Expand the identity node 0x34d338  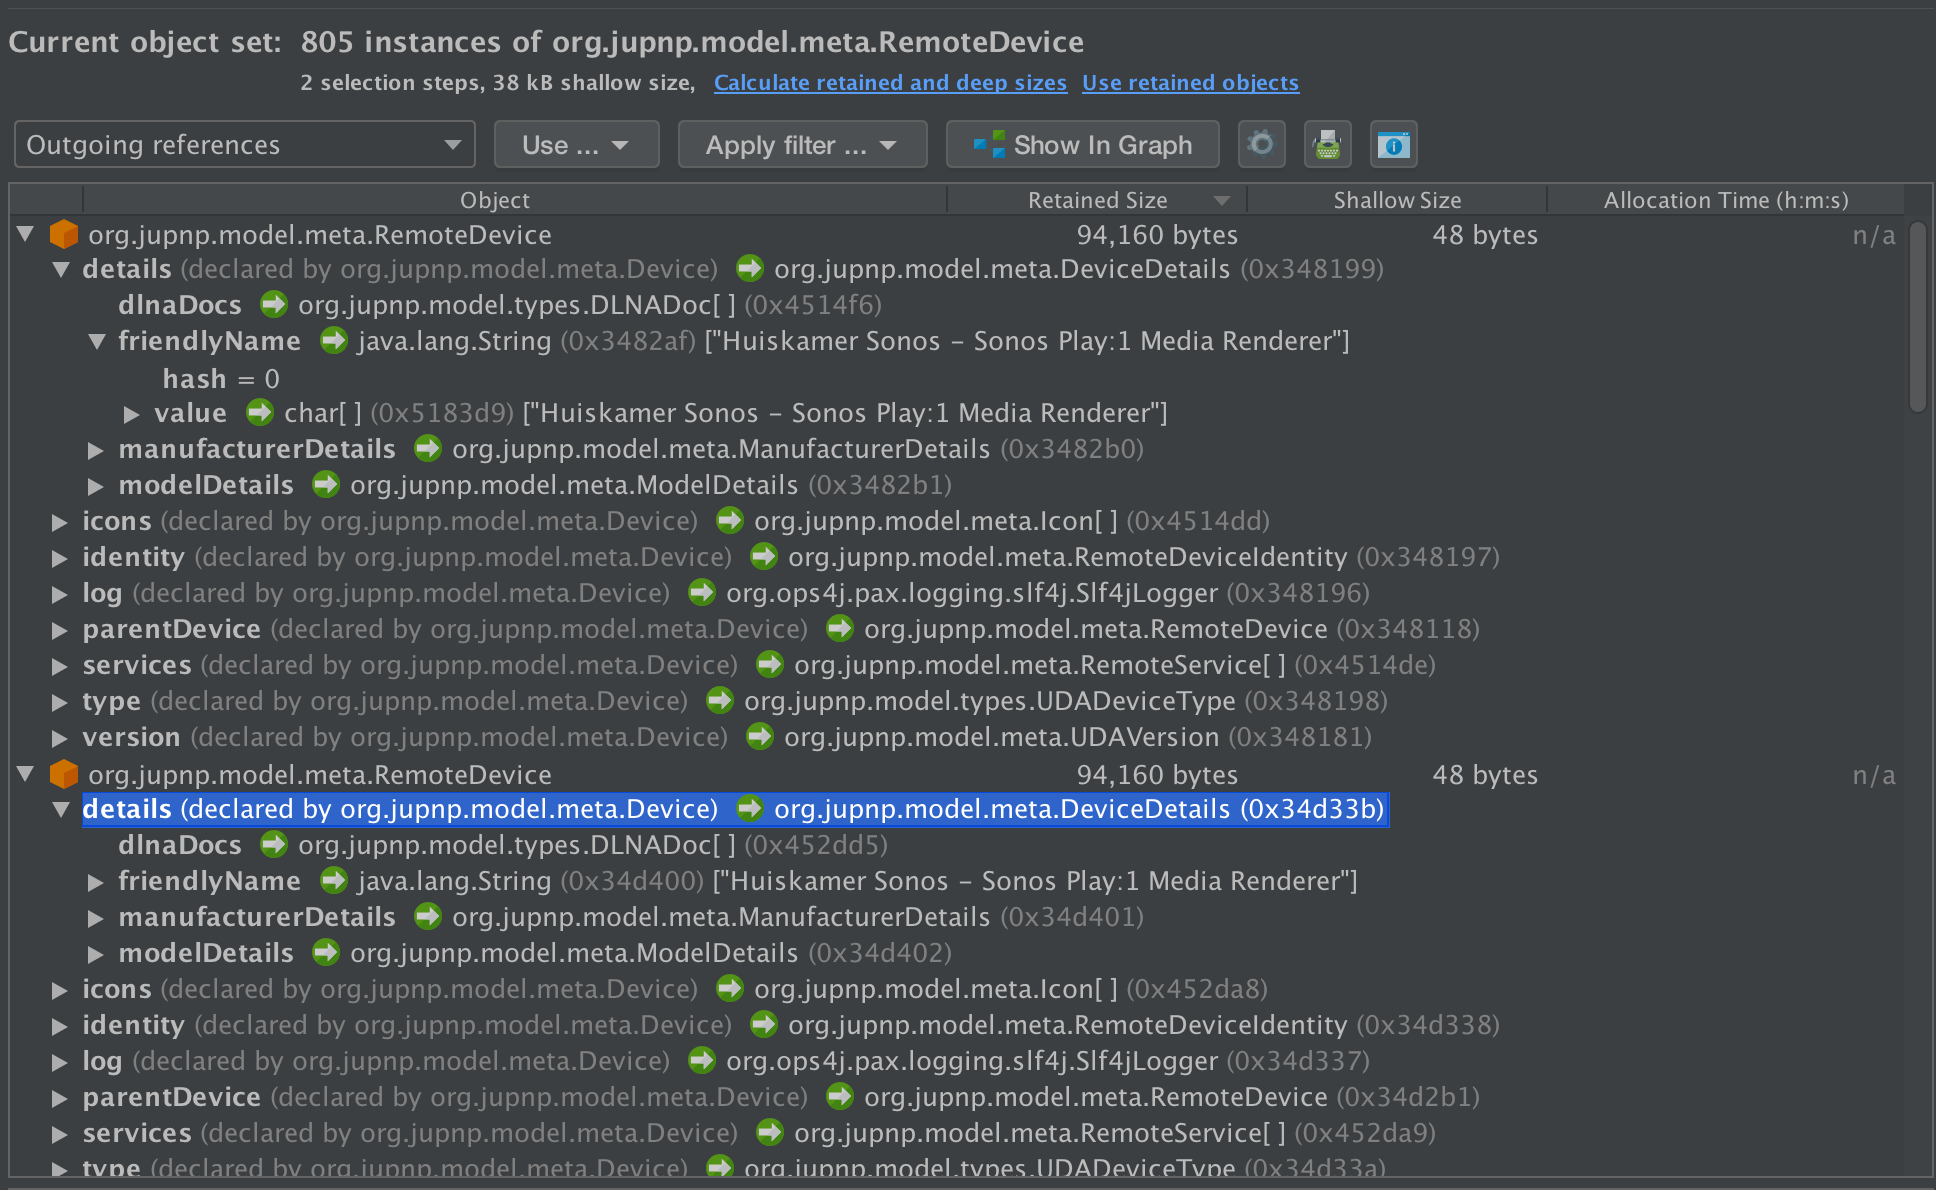point(59,1026)
